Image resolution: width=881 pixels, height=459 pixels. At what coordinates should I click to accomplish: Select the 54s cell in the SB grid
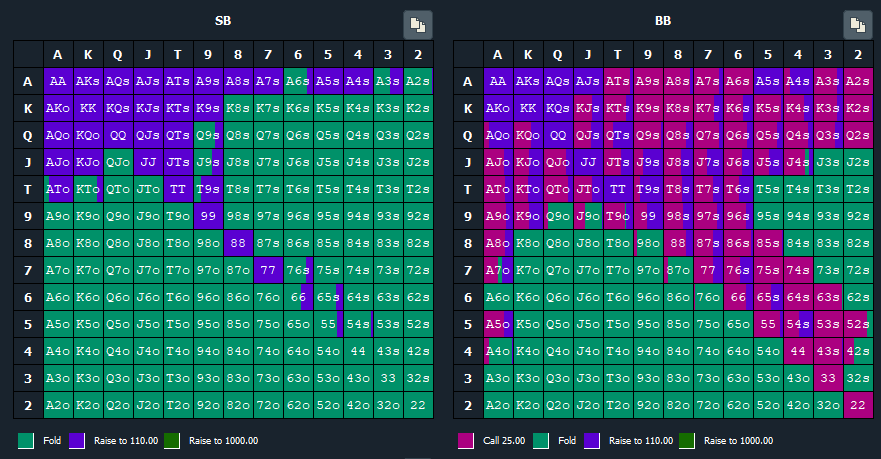tap(358, 324)
